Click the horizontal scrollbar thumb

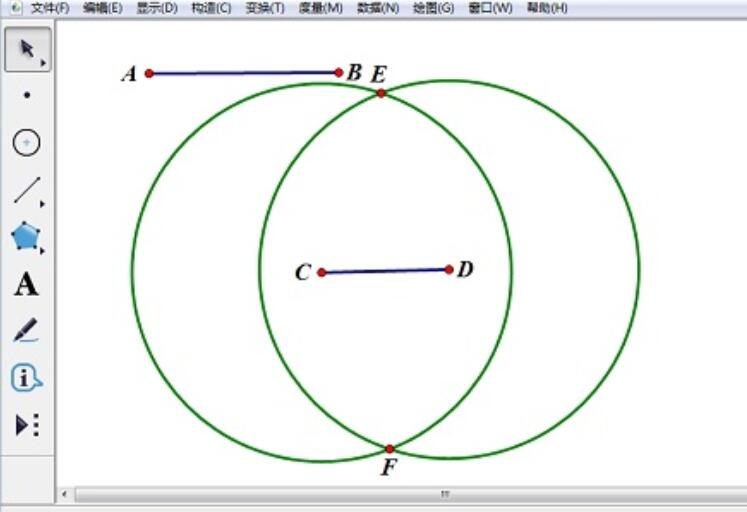pos(411,494)
